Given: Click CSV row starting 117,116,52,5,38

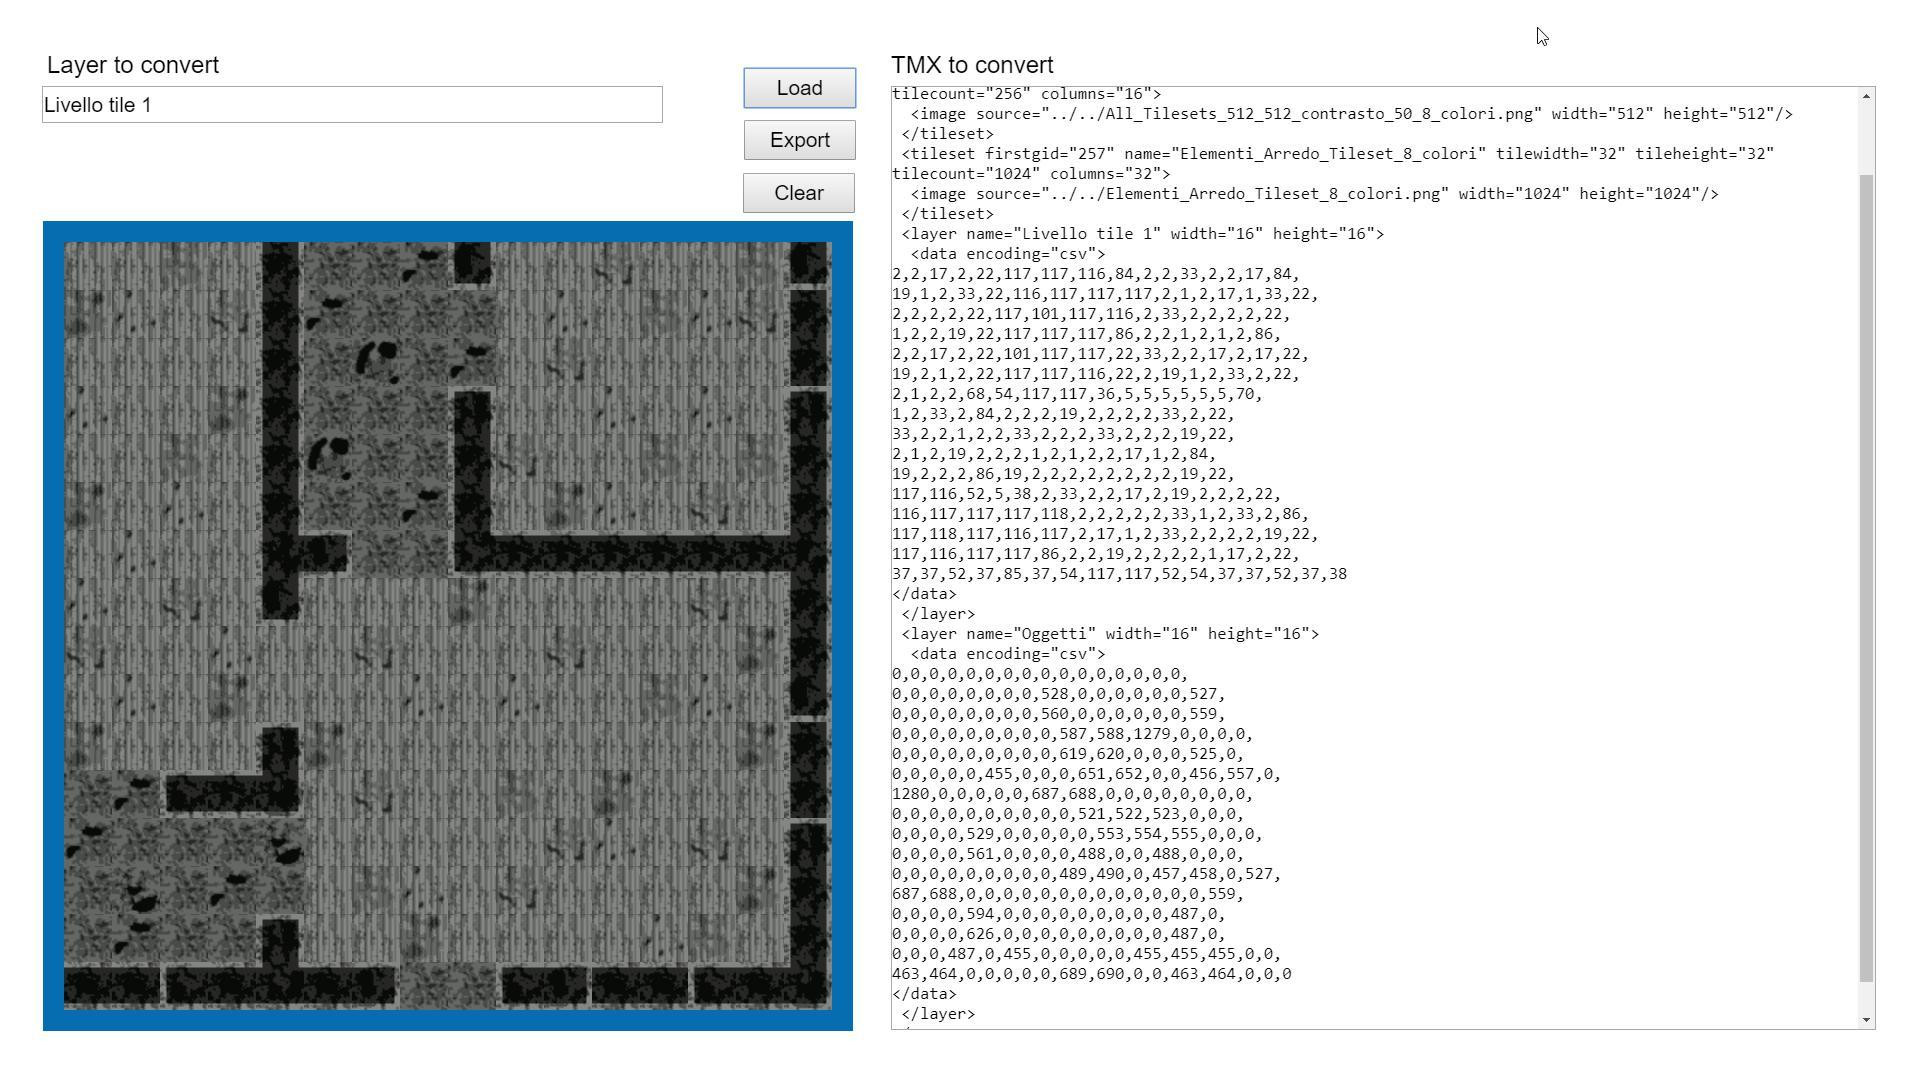Looking at the screenshot, I should click(x=1086, y=494).
